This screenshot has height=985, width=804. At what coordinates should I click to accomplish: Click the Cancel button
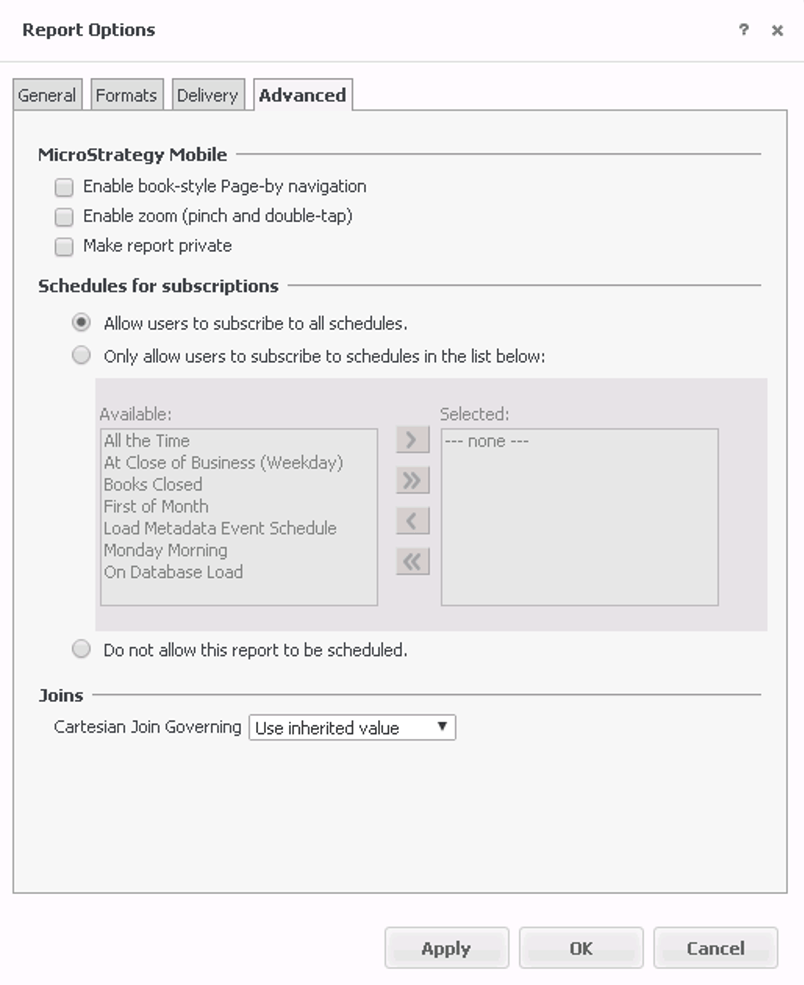(x=715, y=948)
